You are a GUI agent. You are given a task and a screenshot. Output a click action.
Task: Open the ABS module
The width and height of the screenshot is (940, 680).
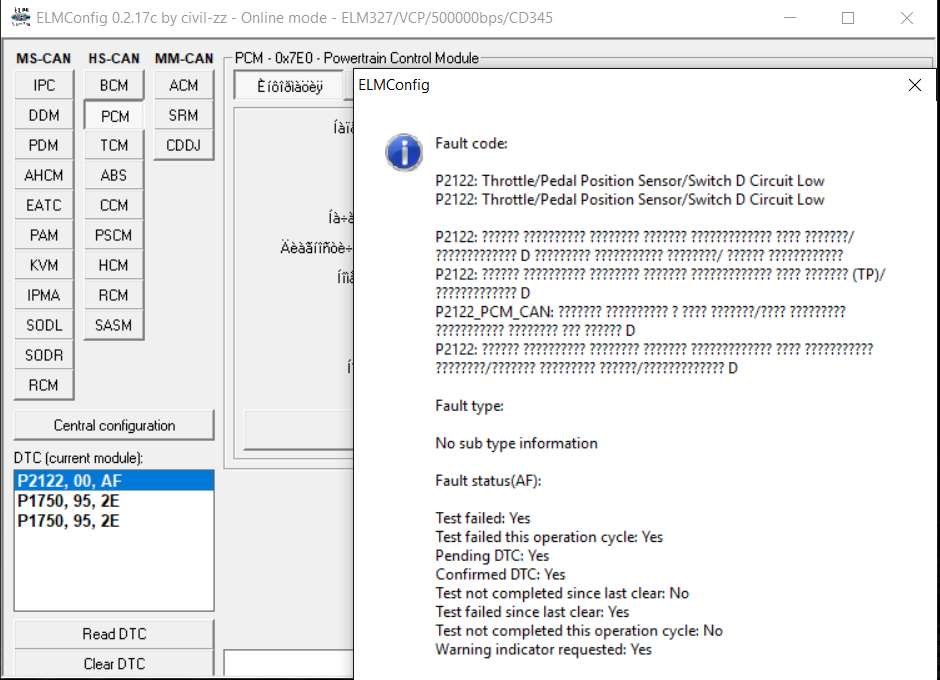114,176
